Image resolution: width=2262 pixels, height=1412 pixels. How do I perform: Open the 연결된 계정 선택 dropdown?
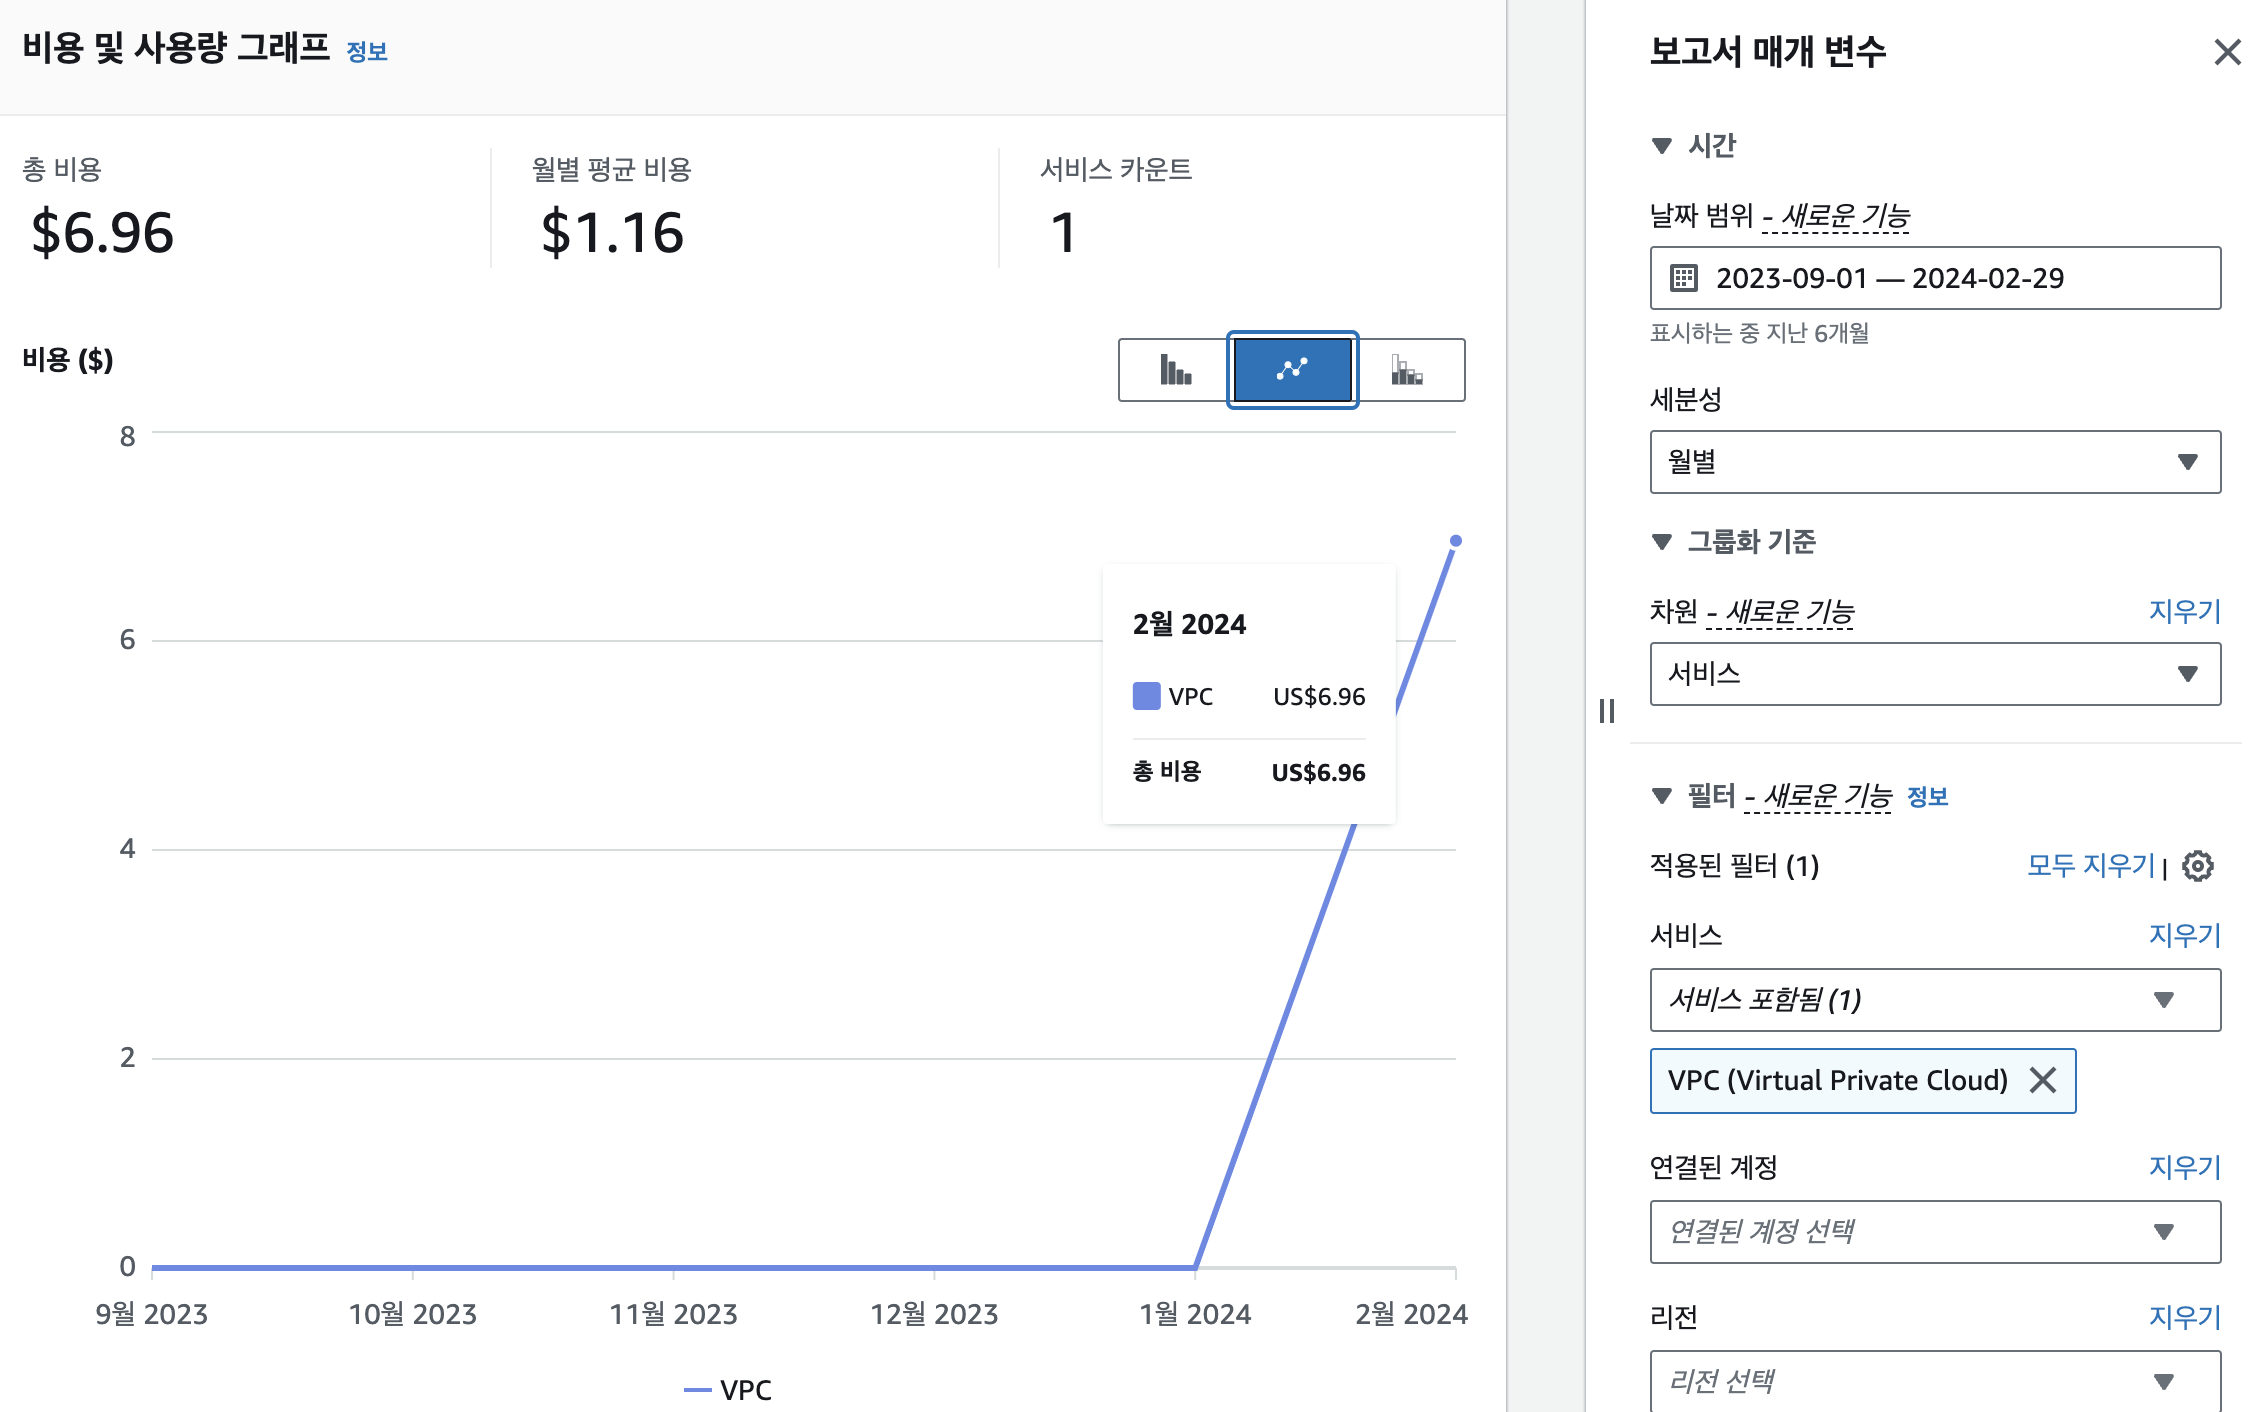(x=1934, y=1232)
